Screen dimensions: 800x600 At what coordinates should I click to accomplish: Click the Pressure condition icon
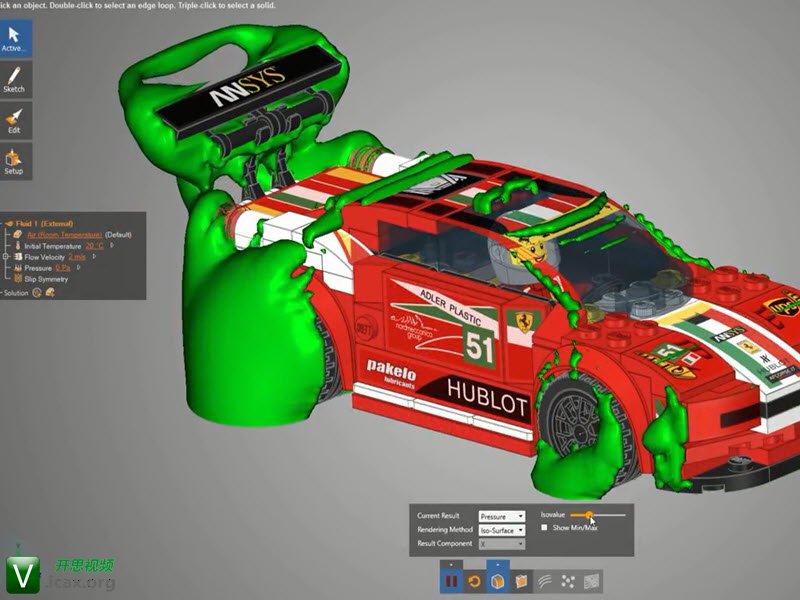tap(18, 268)
